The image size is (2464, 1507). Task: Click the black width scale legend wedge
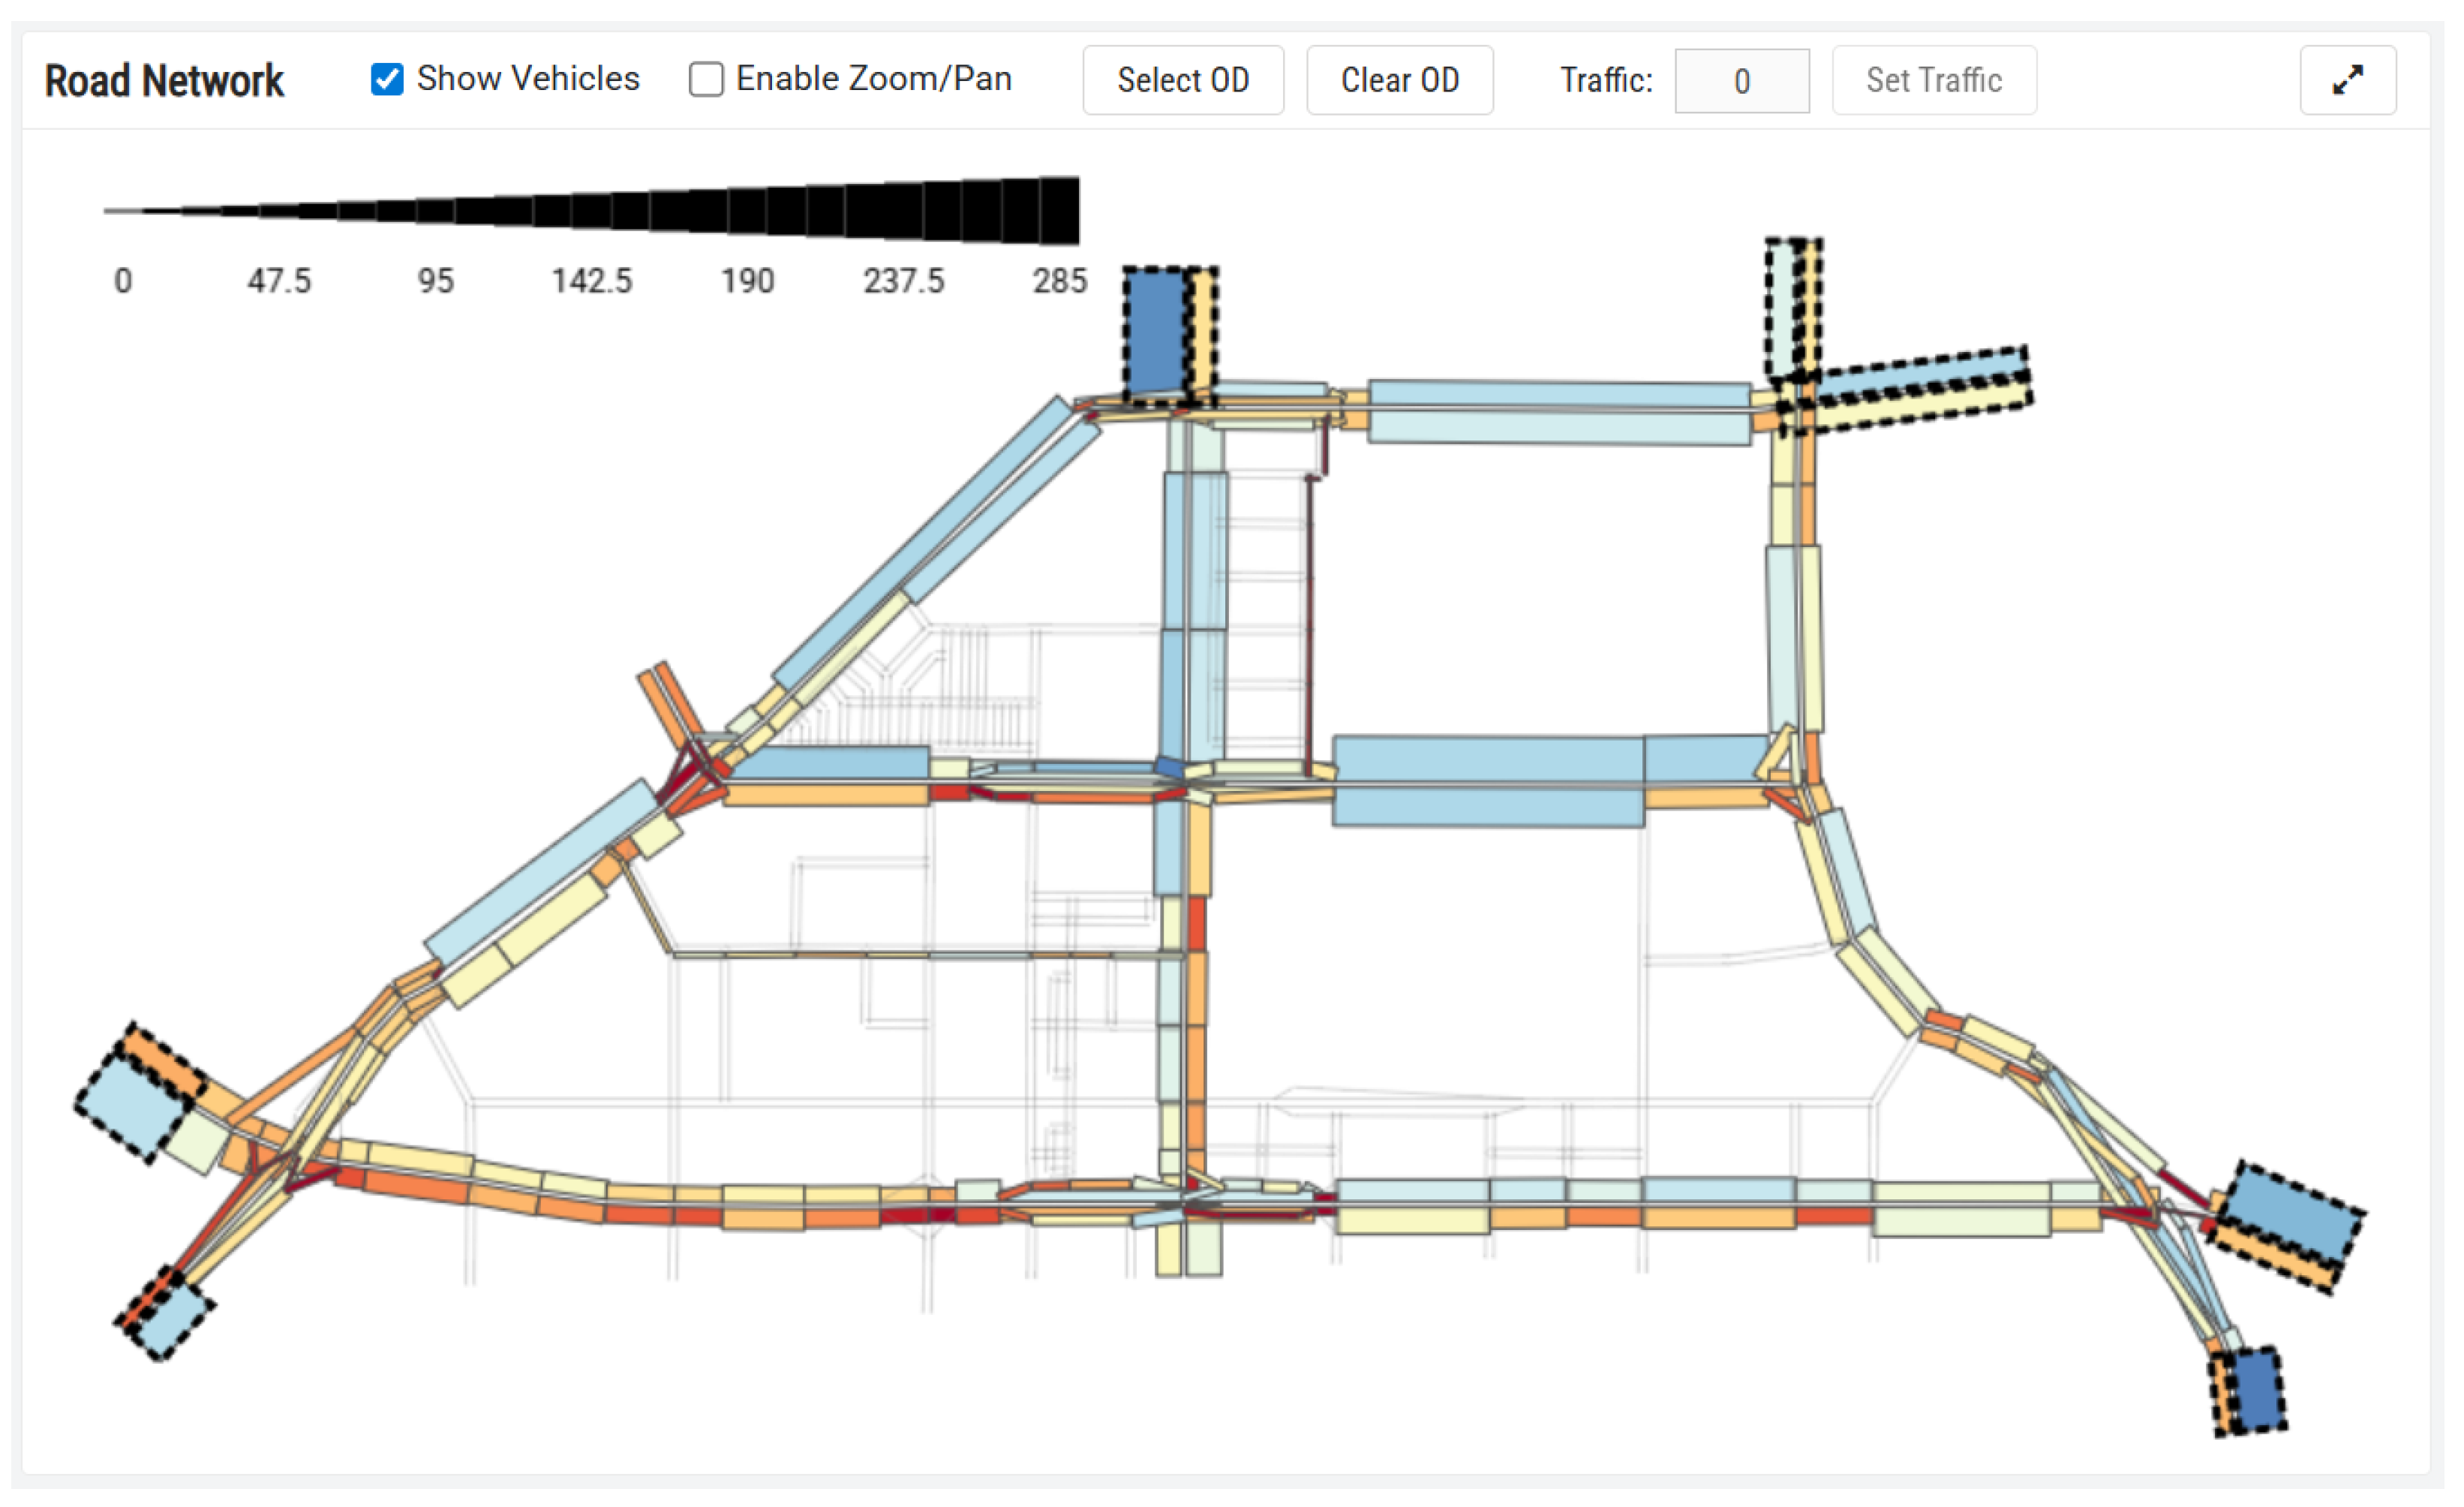pos(591,211)
